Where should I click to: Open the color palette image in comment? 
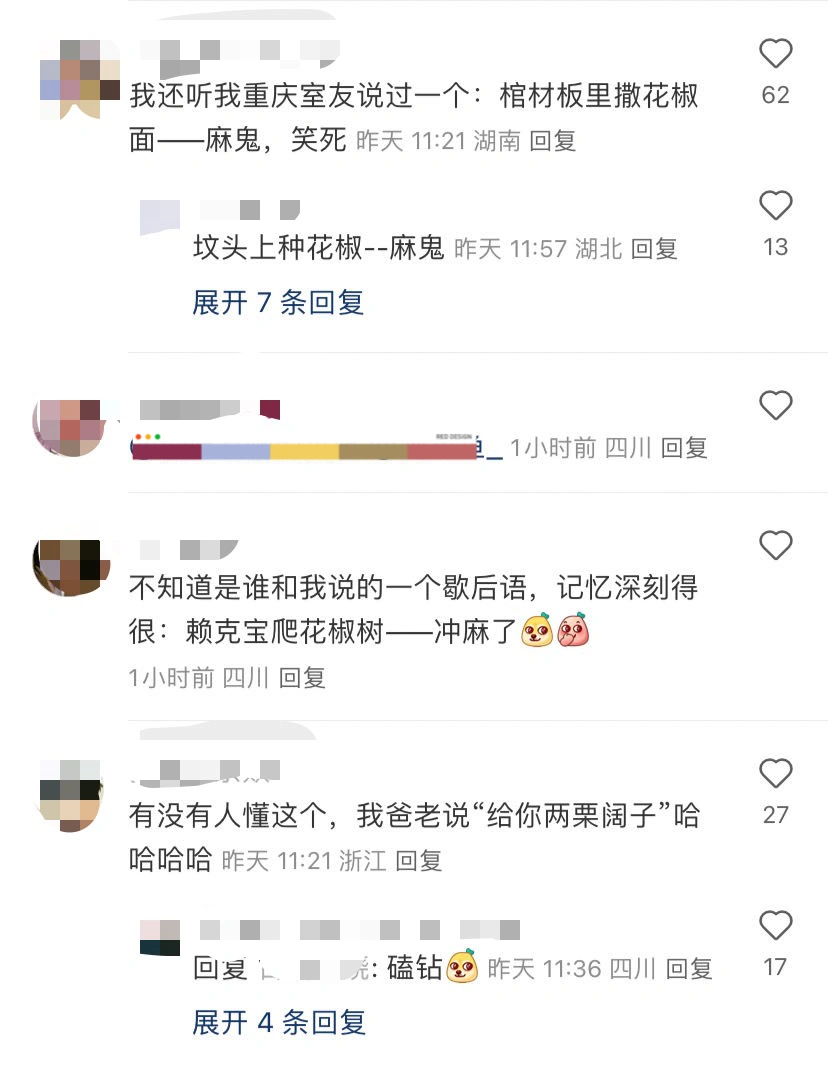(x=304, y=446)
